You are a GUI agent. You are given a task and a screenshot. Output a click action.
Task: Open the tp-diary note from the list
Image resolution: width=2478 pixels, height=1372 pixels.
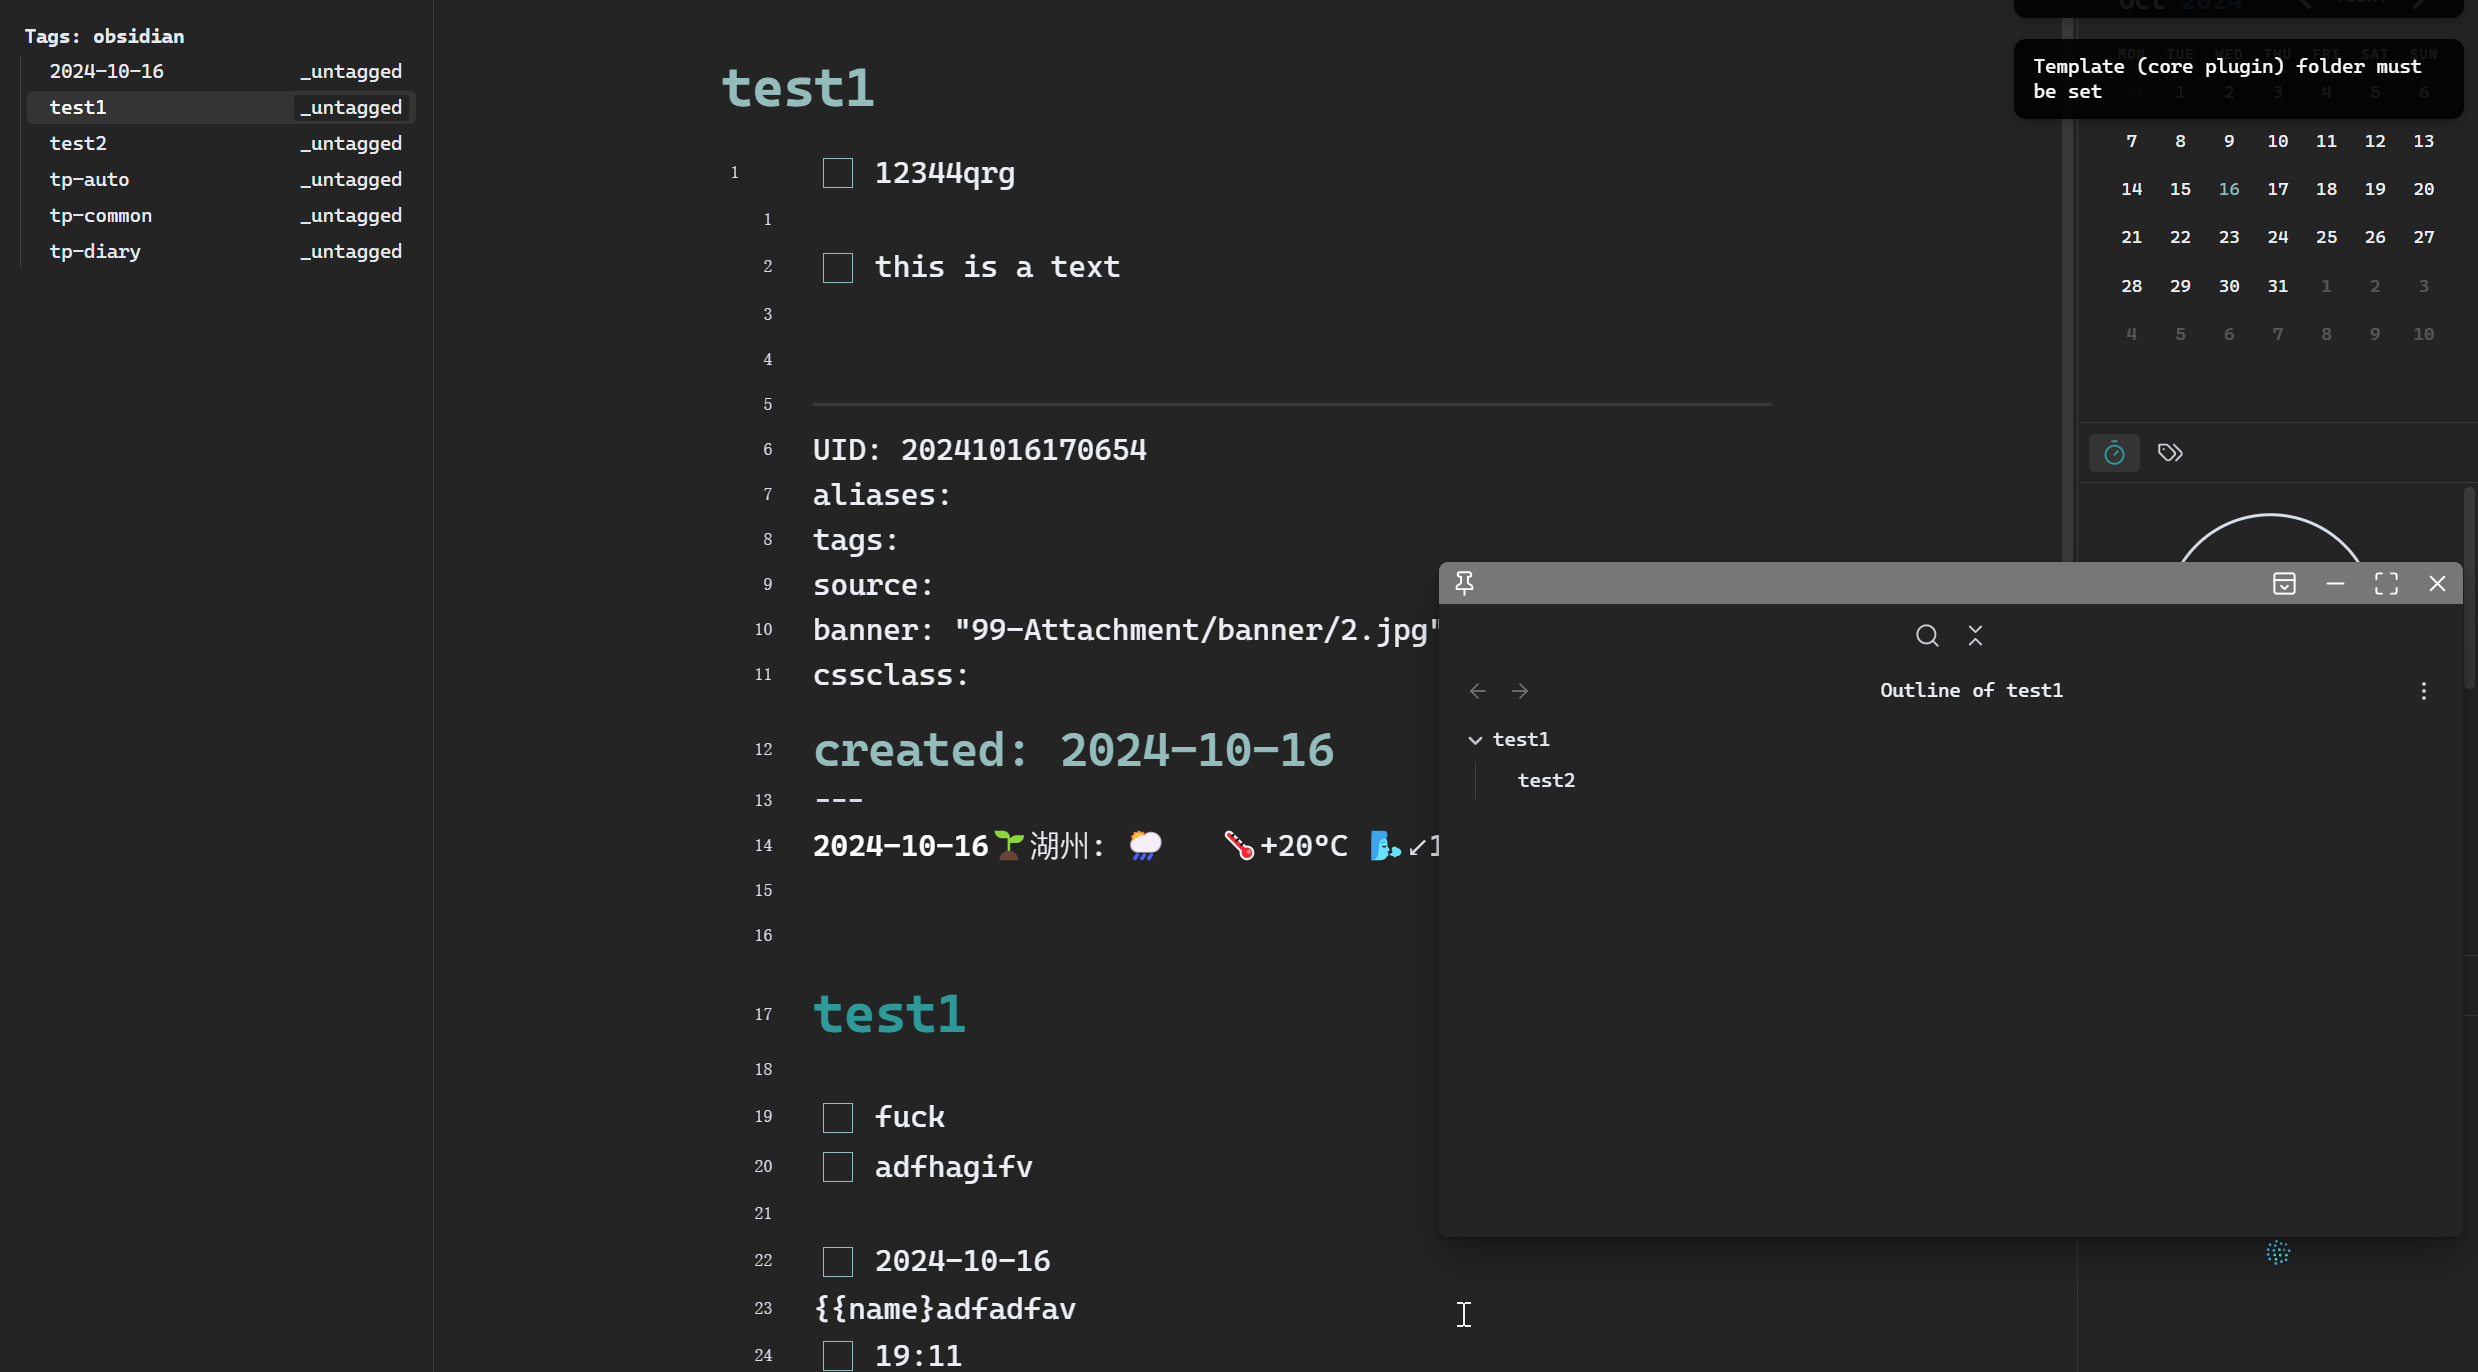click(95, 252)
